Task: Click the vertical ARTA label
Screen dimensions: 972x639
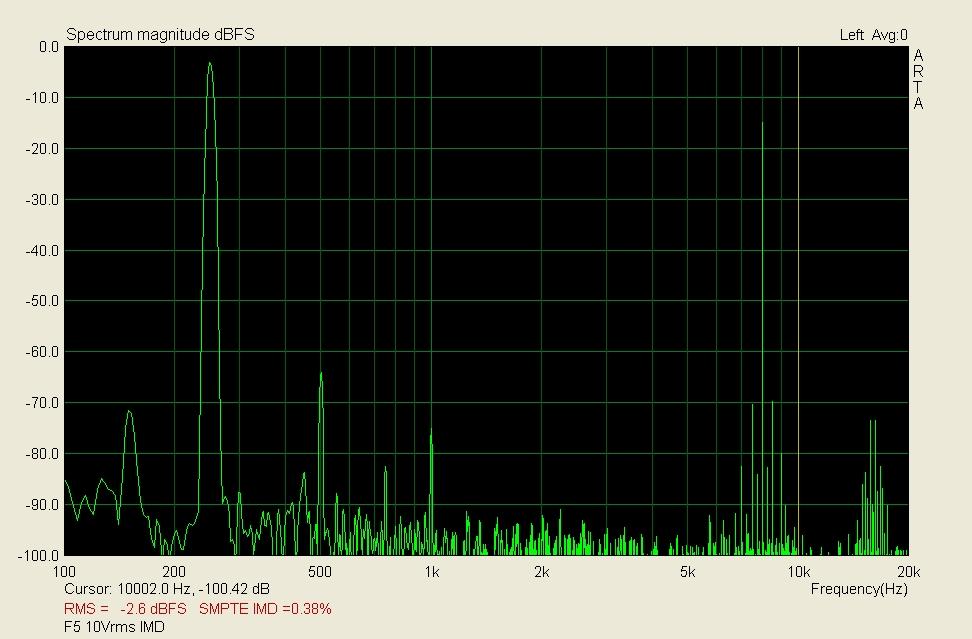Action: click(918, 80)
